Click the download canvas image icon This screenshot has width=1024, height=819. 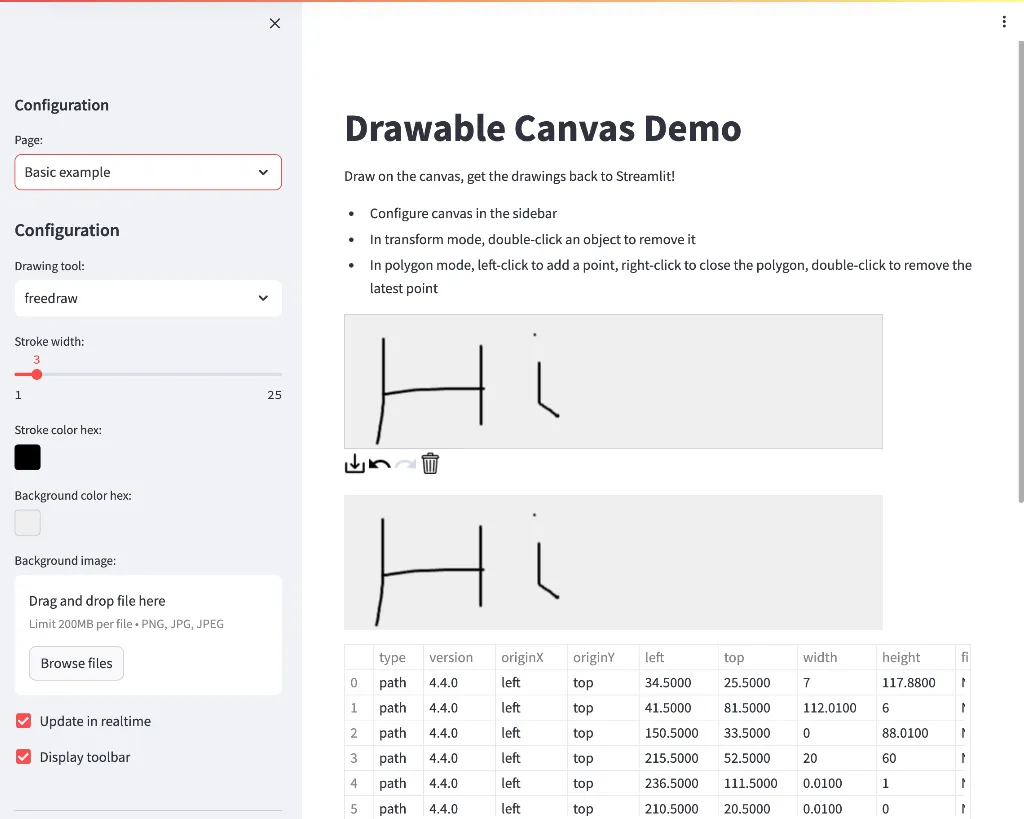pyautogui.click(x=355, y=464)
